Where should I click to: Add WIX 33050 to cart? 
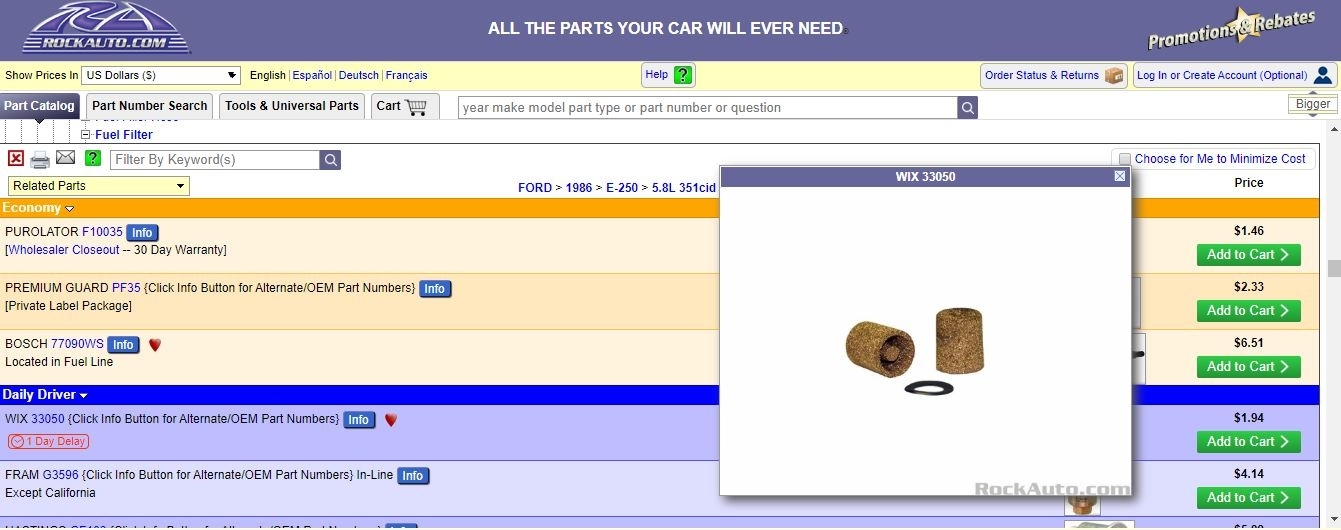pyautogui.click(x=1249, y=442)
